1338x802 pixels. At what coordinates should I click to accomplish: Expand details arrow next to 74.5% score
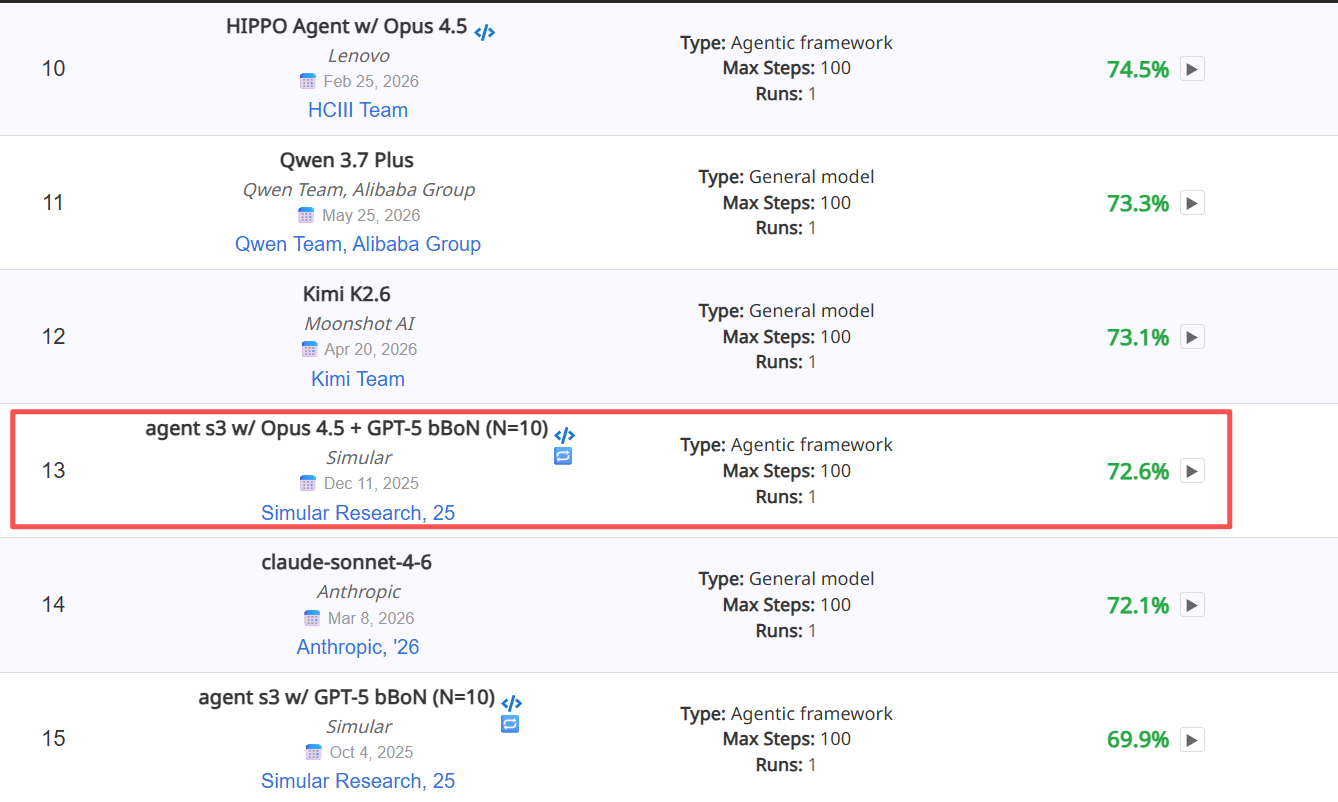click(x=1192, y=69)
